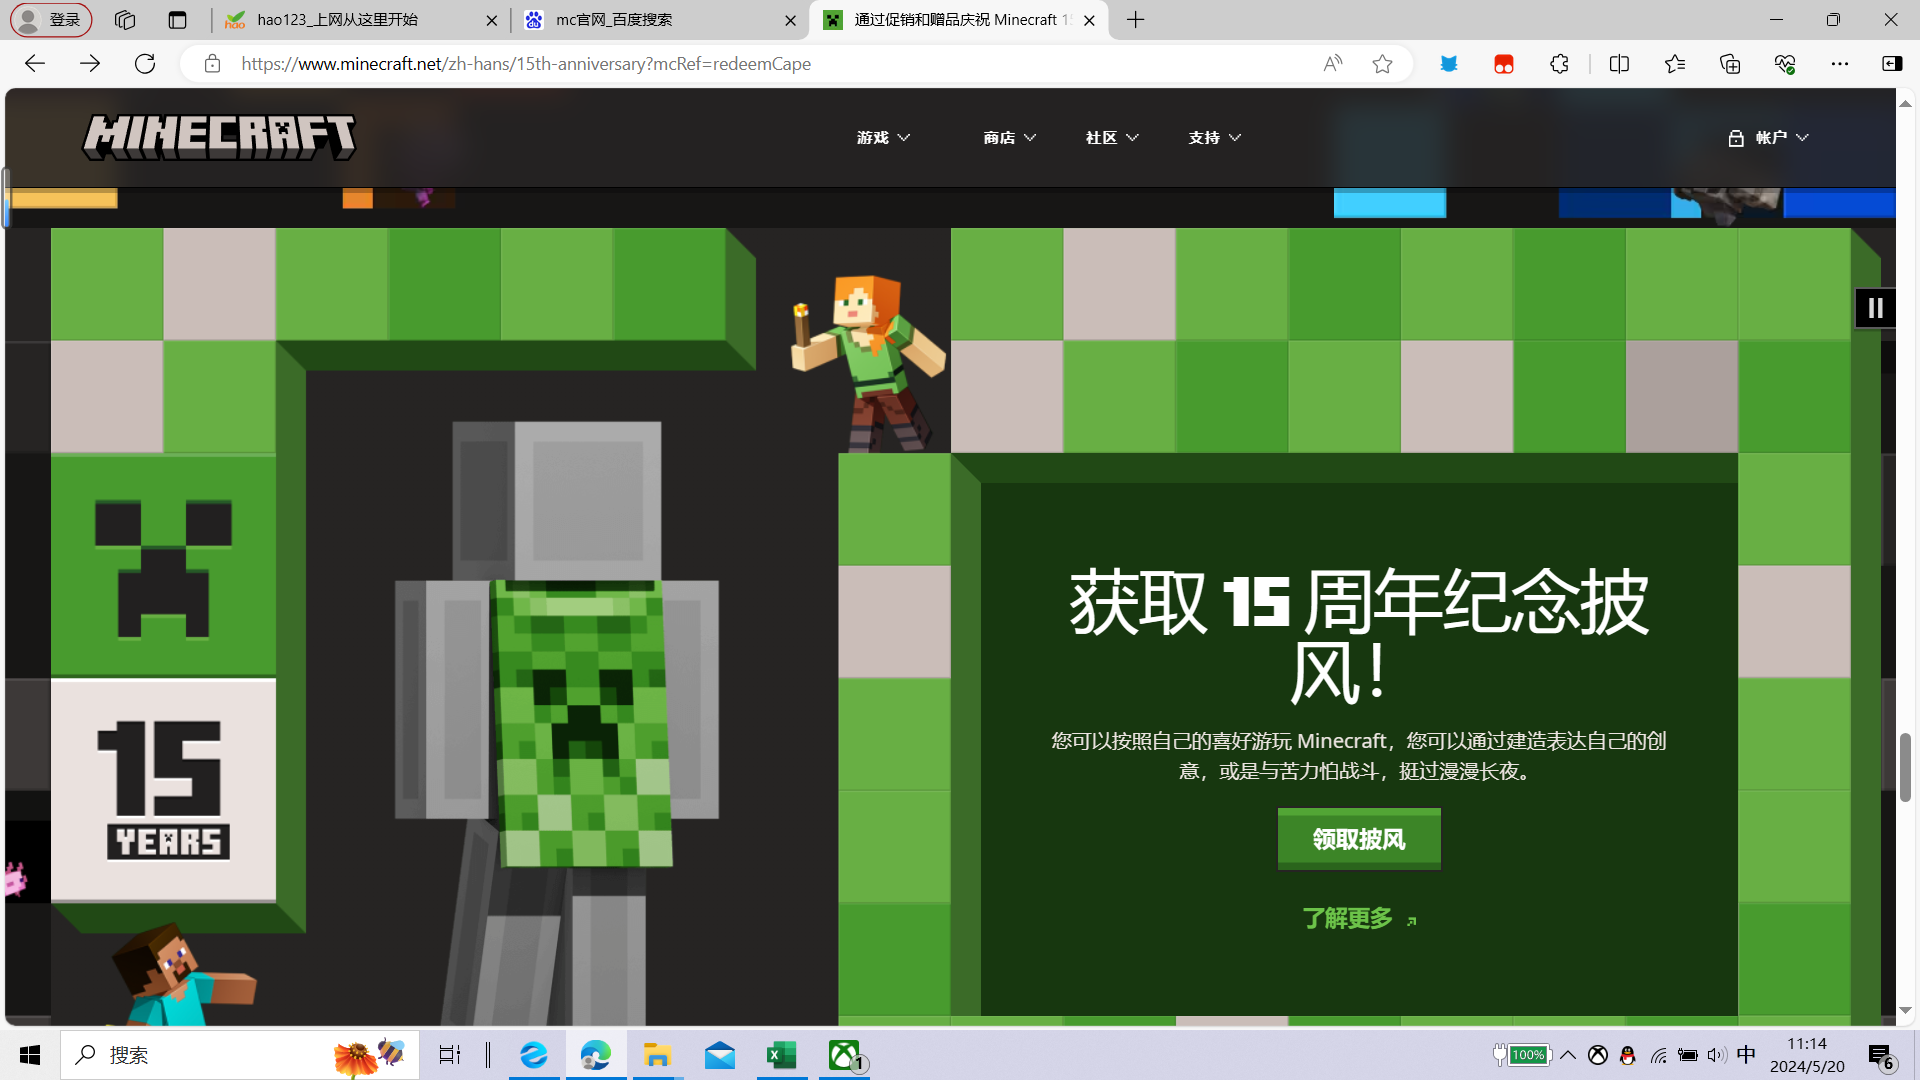
Task: Pause the background animation
Action: tap(1875, 308)
